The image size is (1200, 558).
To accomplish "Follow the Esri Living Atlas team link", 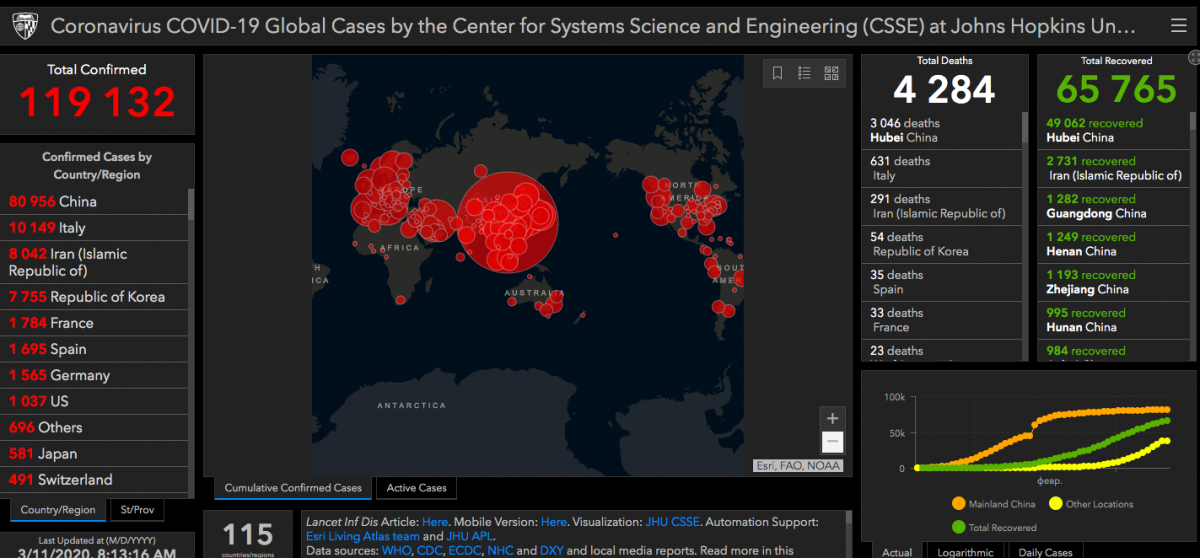I will click(x=363, y=536).
